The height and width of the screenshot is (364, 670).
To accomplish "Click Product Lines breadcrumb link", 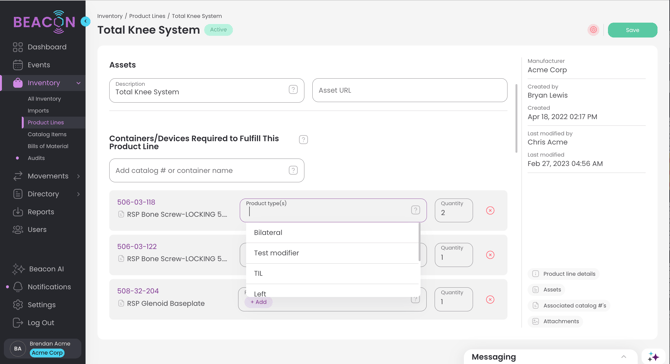I will (x=147, y=16).
